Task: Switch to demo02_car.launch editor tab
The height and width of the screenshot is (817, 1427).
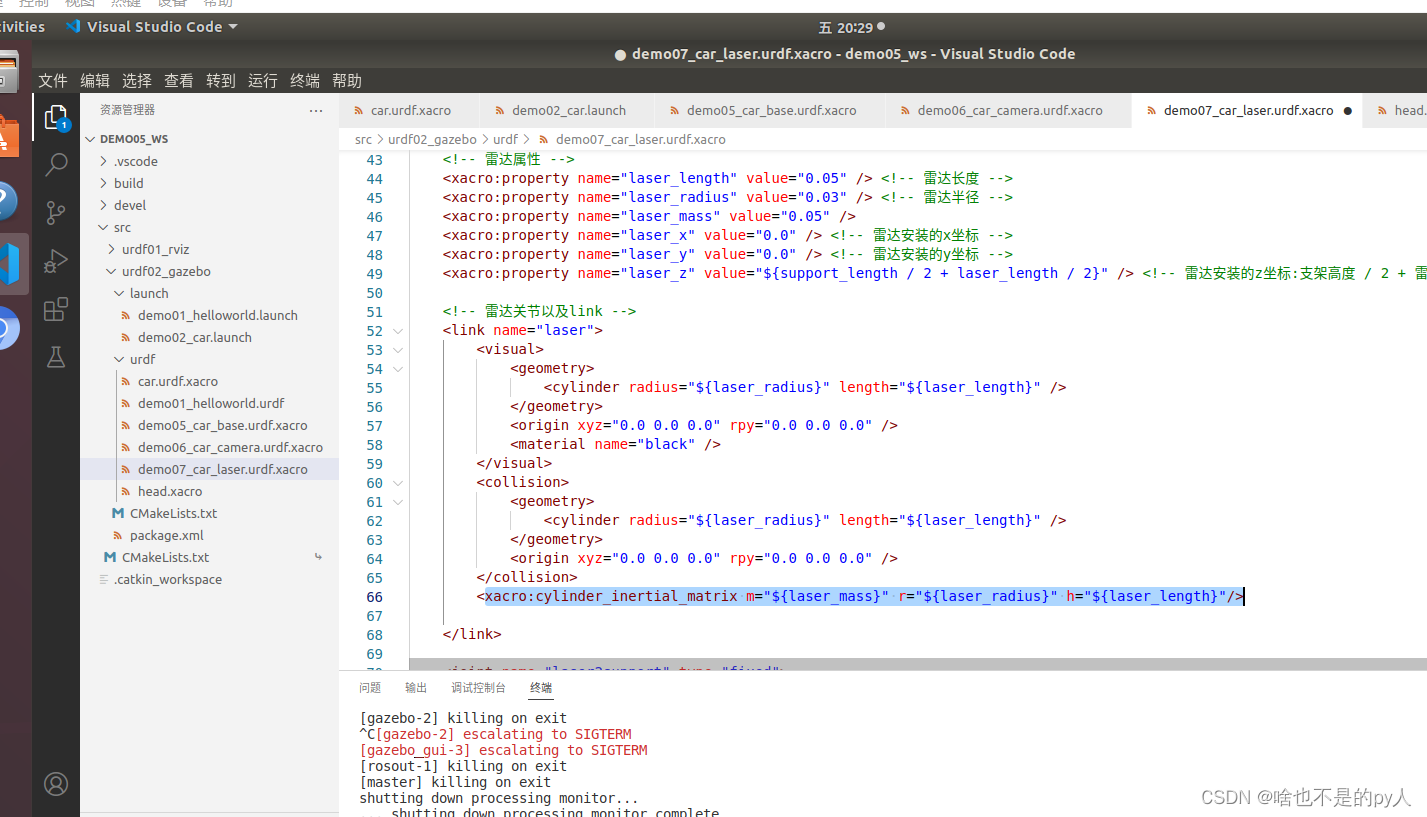Action: pos(567,111)
